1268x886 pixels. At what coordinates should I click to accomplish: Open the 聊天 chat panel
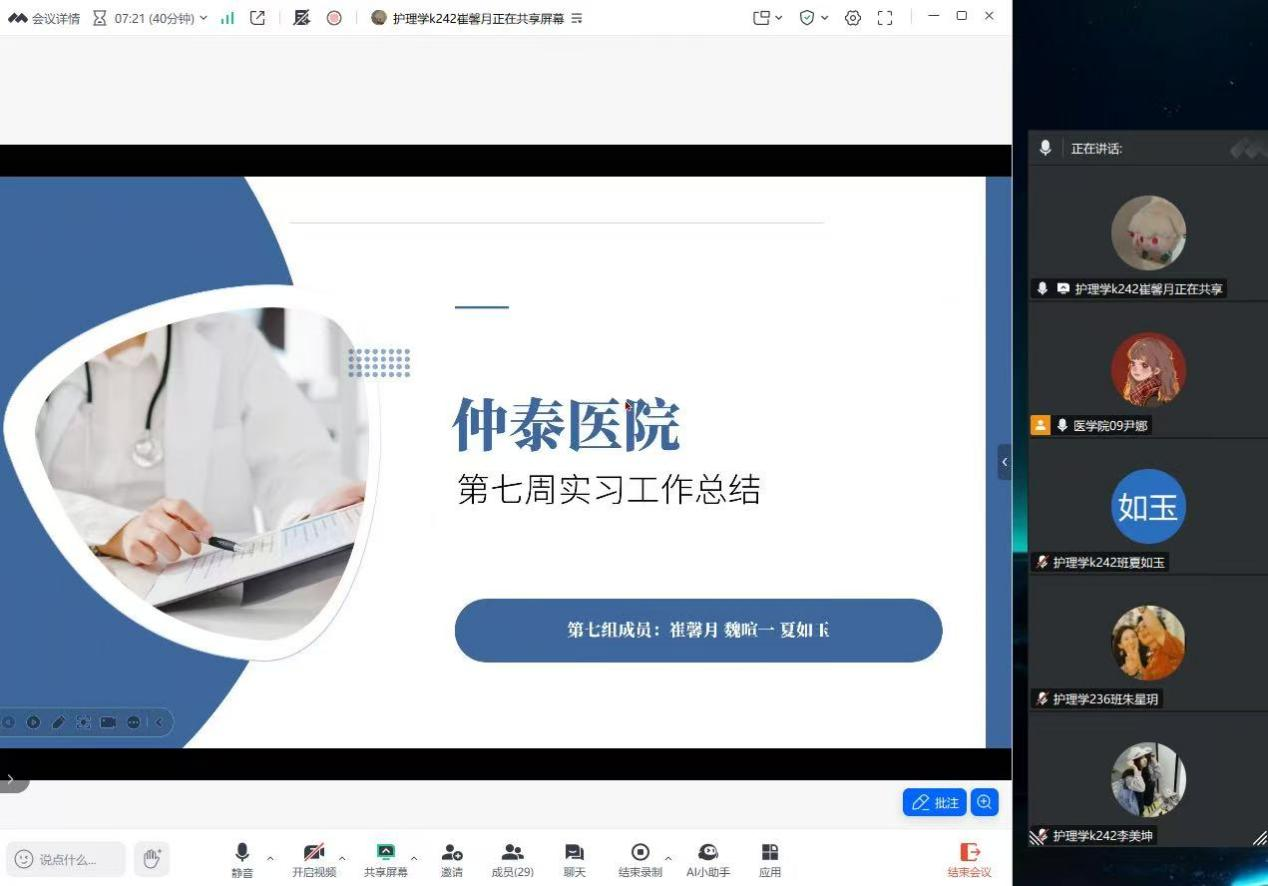[x=574, y=858]
